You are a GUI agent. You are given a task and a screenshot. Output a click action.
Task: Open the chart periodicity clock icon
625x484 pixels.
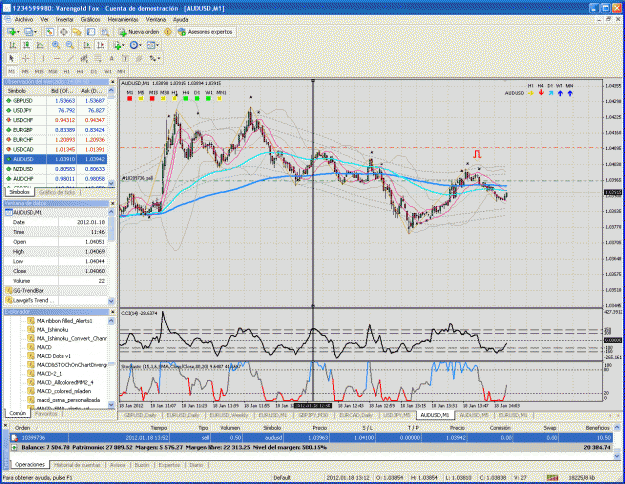tap(134, 45)
